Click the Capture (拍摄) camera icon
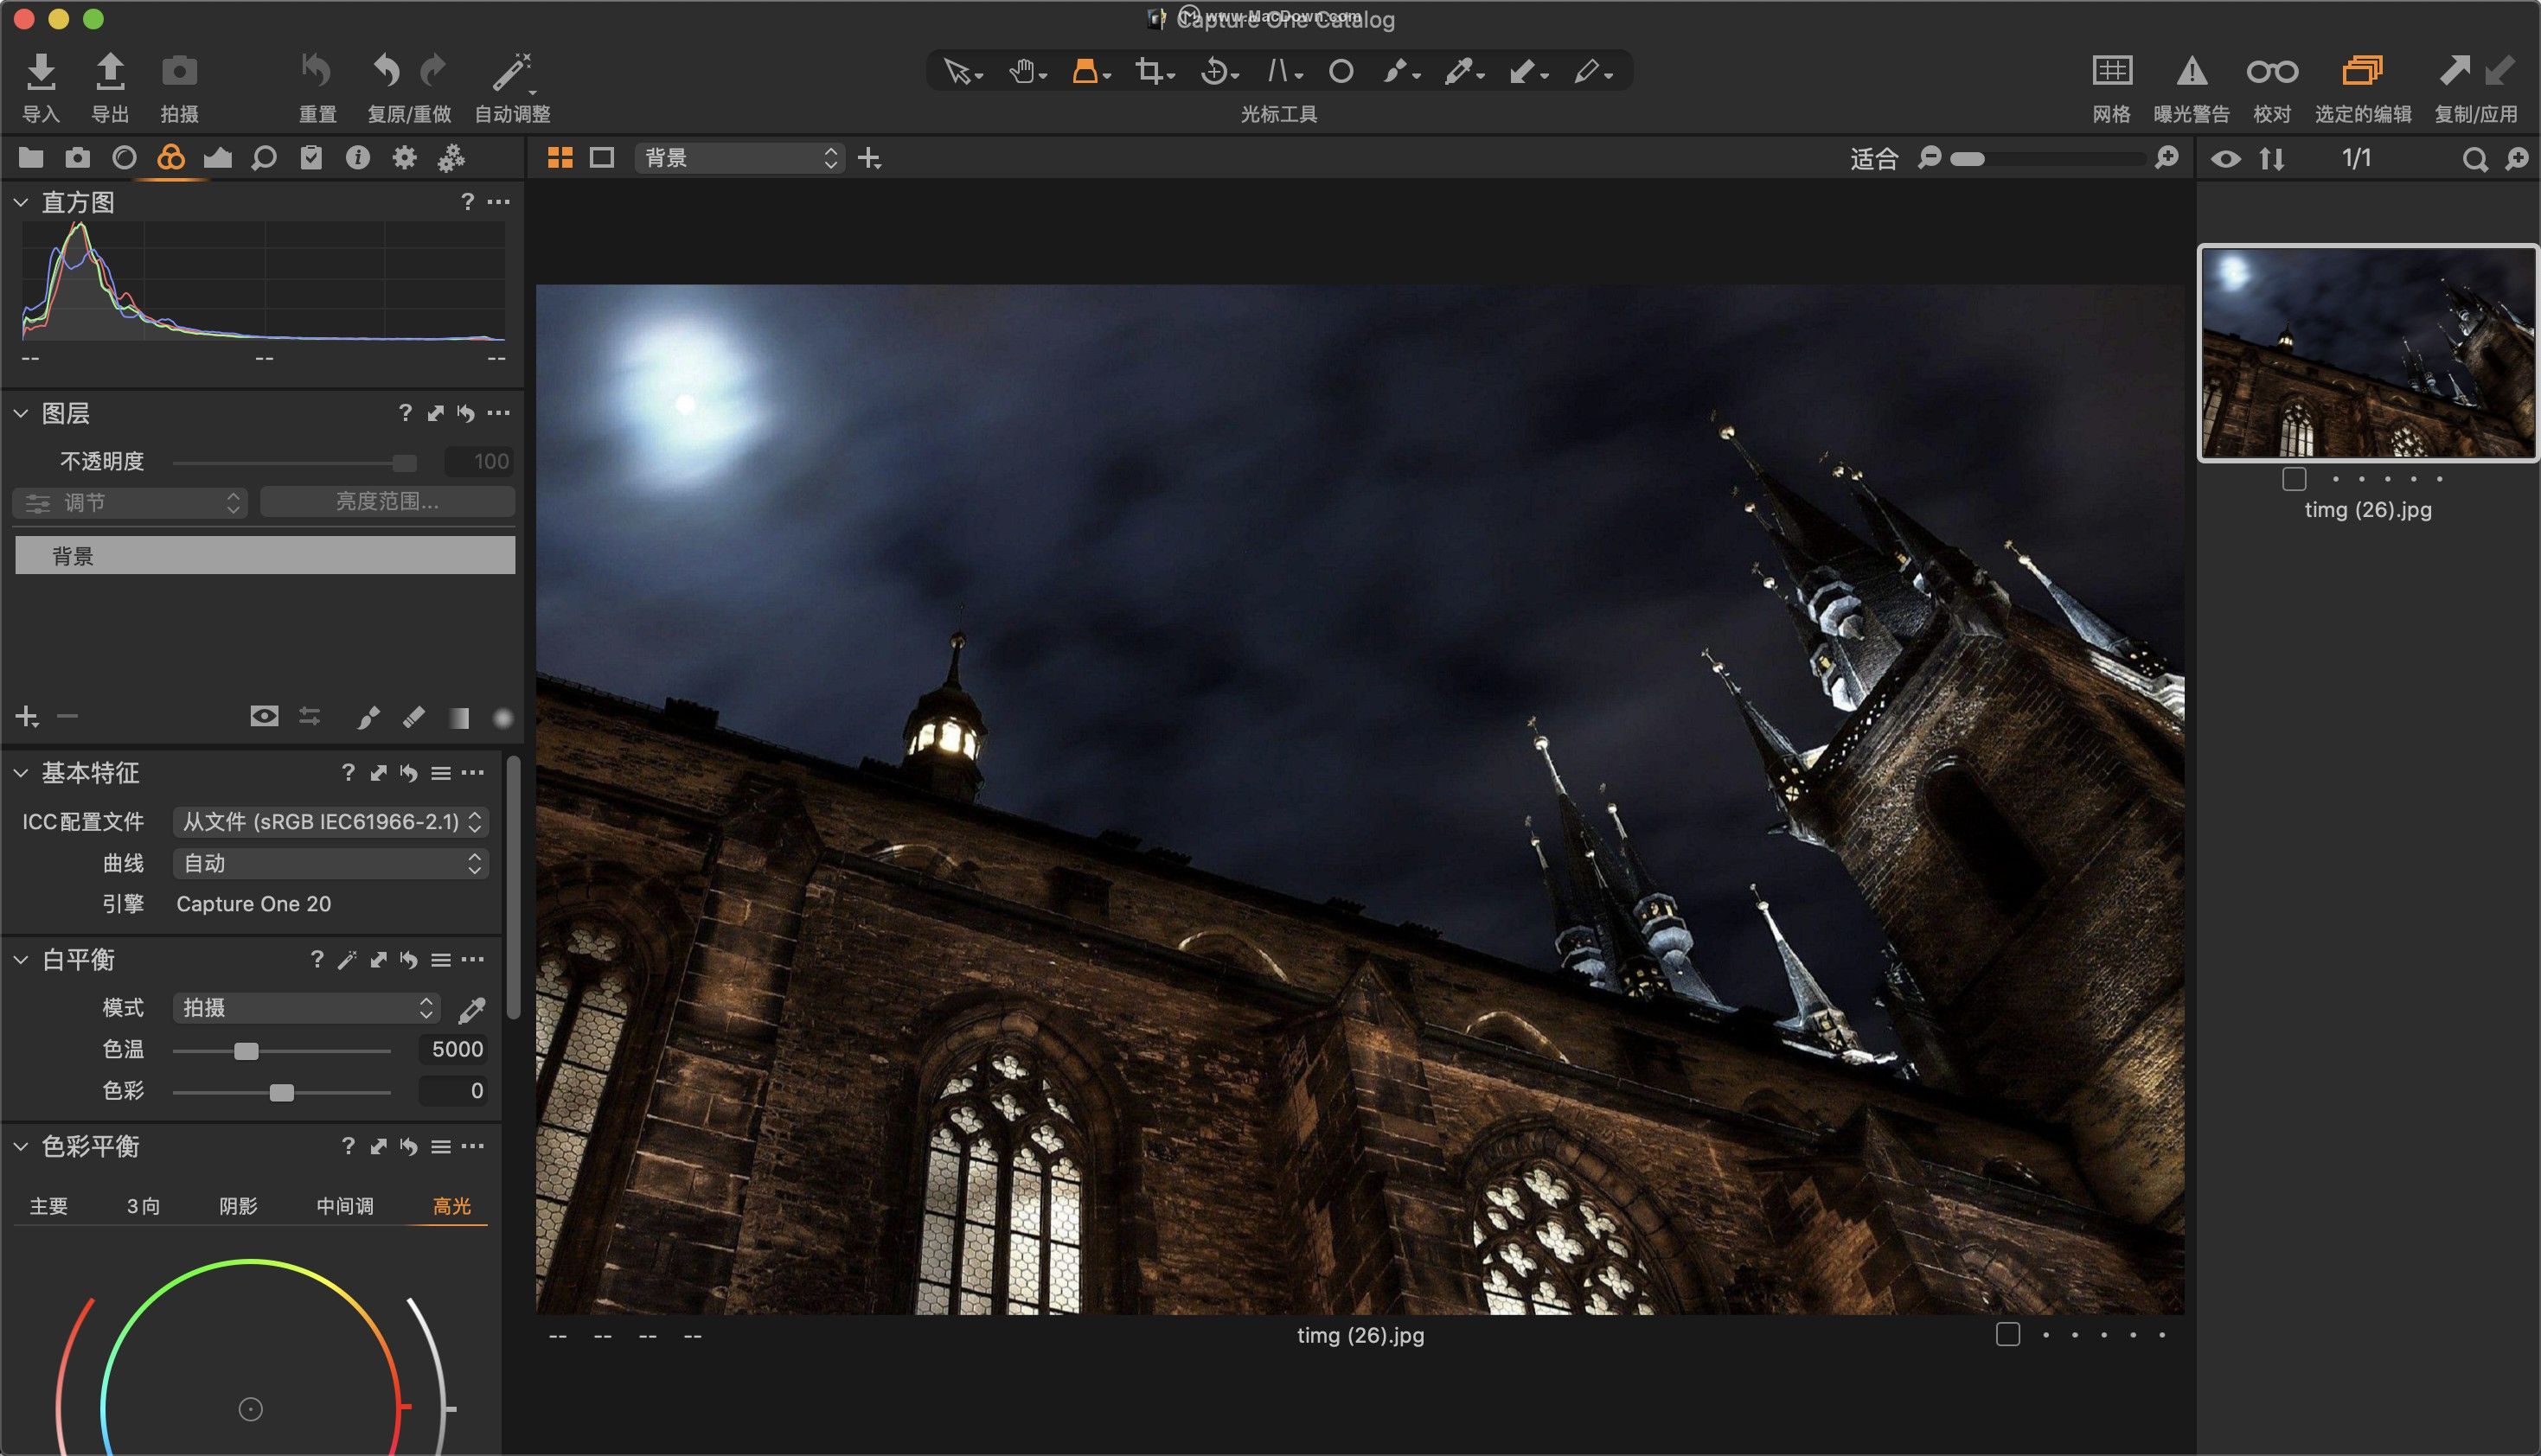 coord(180,71)
